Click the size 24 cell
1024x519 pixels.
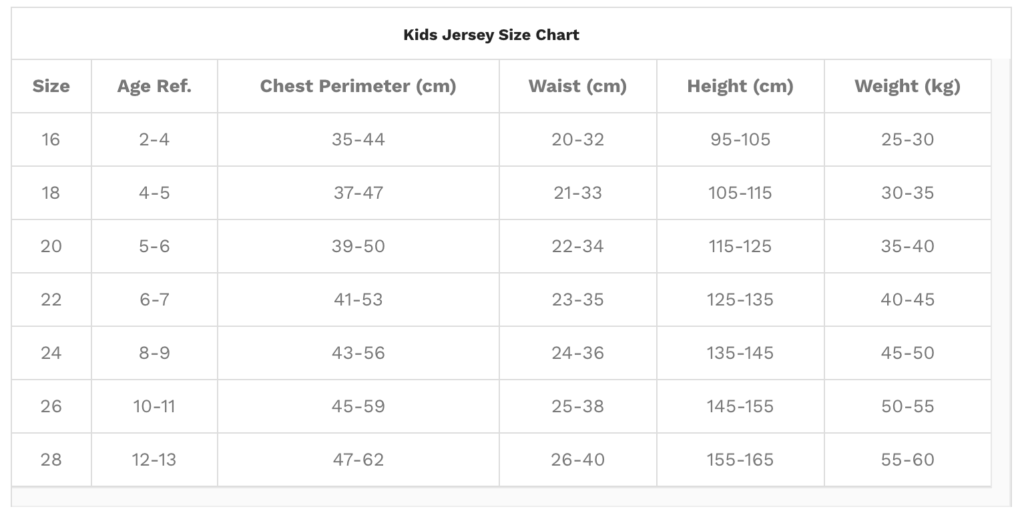point(51,353)
